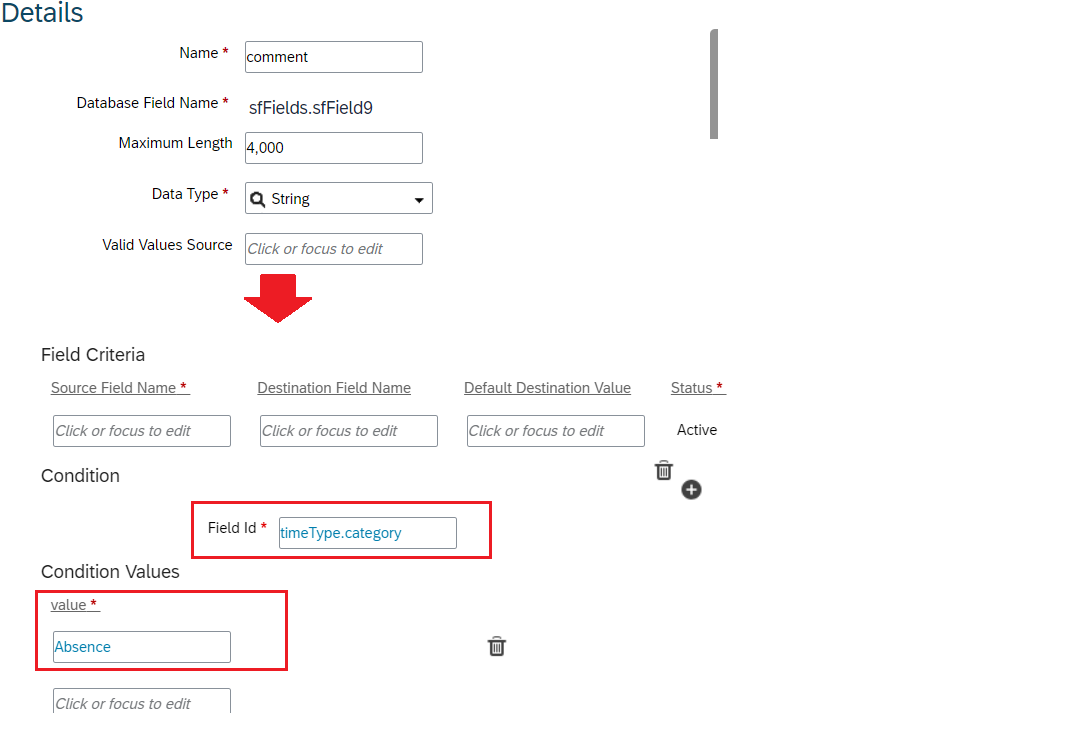Edit the Maximum Length field
Image resolution: width=1075 pixels, height=732 pixels.
pos(334,148)
